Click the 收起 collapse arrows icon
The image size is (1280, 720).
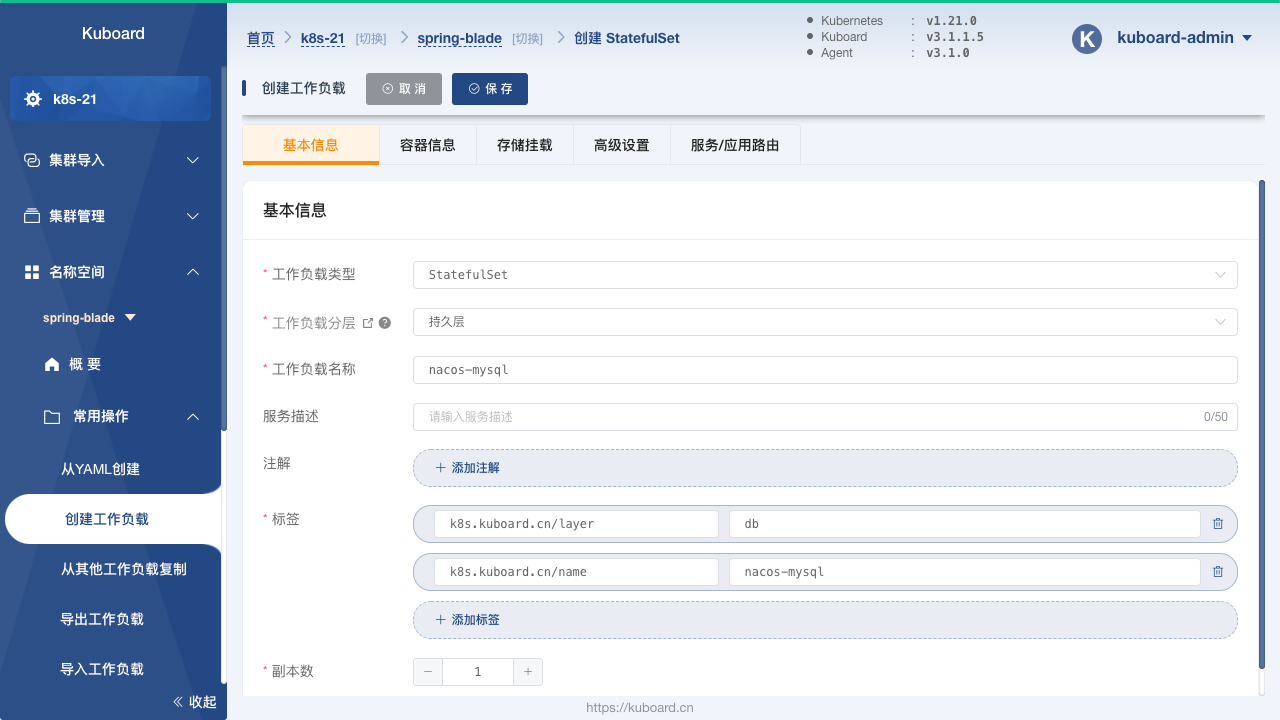click(179, 702)
